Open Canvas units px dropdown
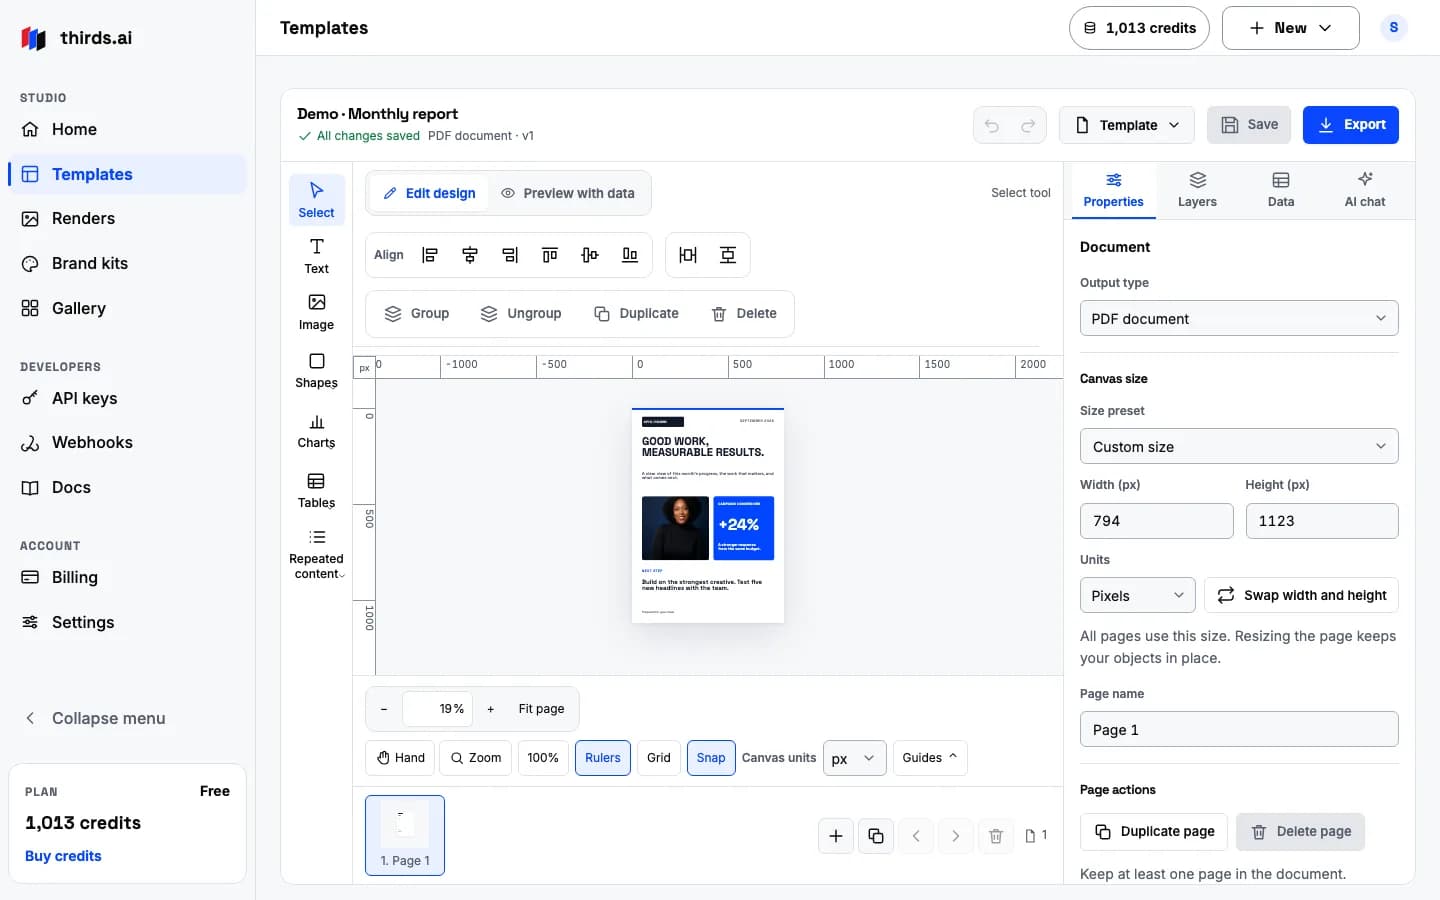The width and height of the screenshot is (1440, 900). coord(854,758)
